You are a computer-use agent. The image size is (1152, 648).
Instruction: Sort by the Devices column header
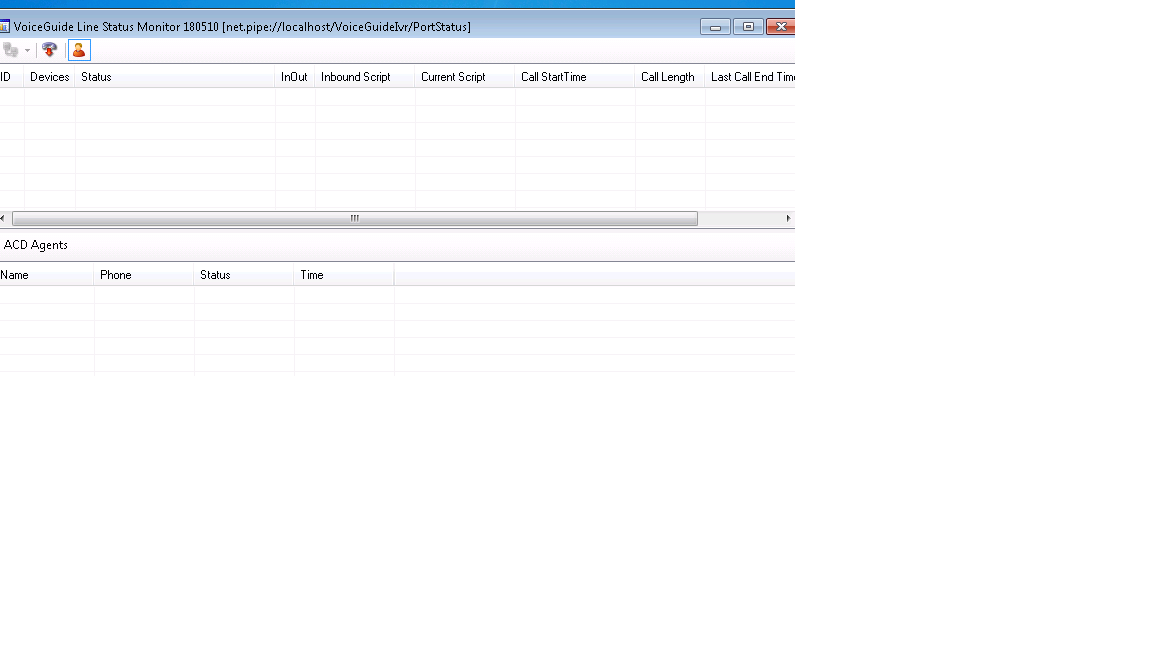click(50, 77)
